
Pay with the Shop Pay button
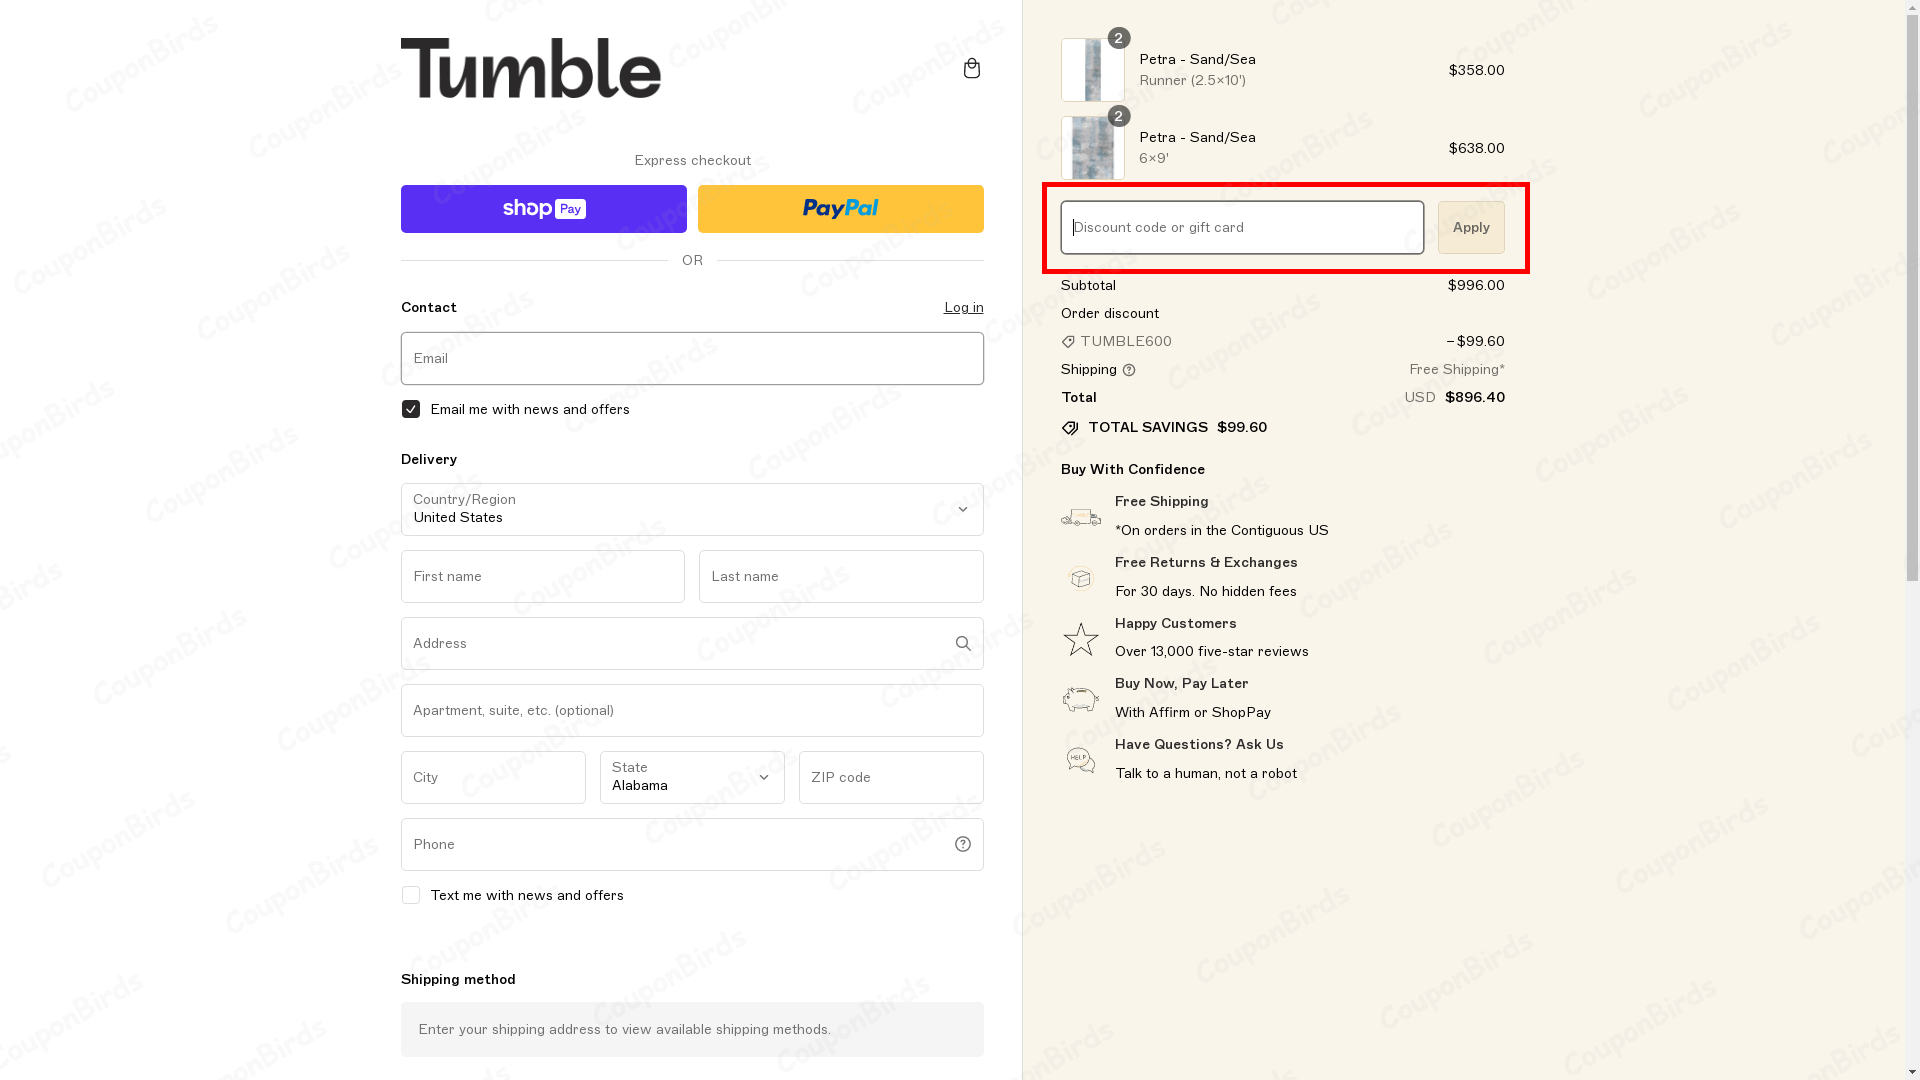(x=544, y=209)
